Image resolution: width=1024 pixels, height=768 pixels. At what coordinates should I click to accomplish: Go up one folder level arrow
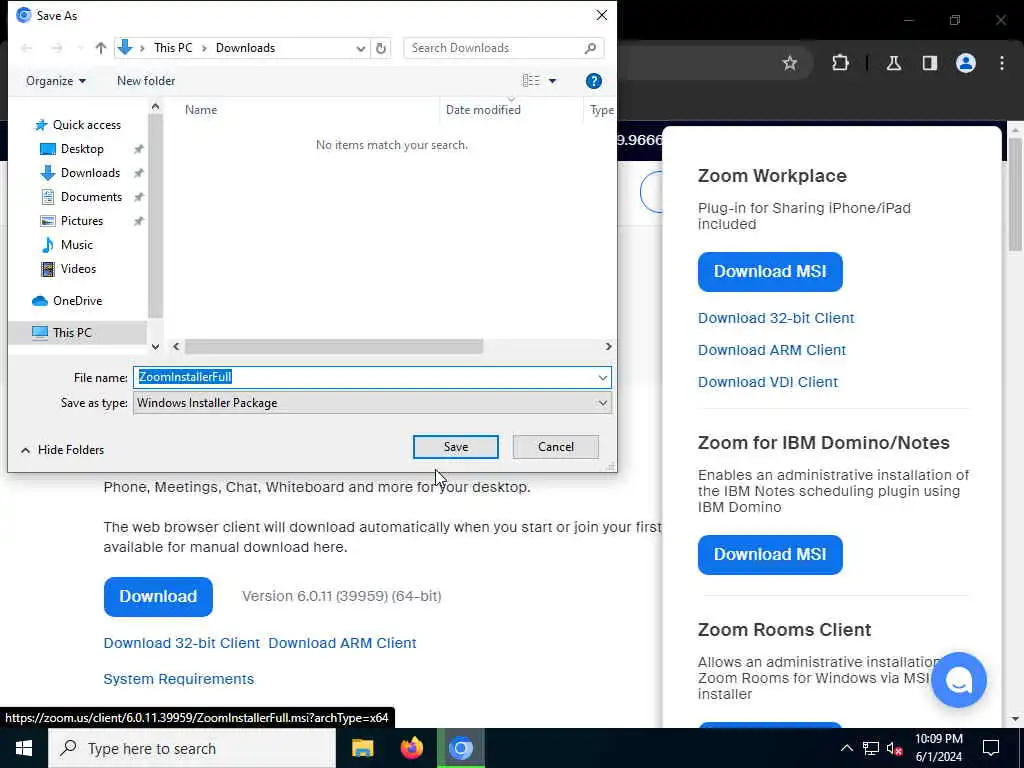pyautogui.click(x=101, y=48)
